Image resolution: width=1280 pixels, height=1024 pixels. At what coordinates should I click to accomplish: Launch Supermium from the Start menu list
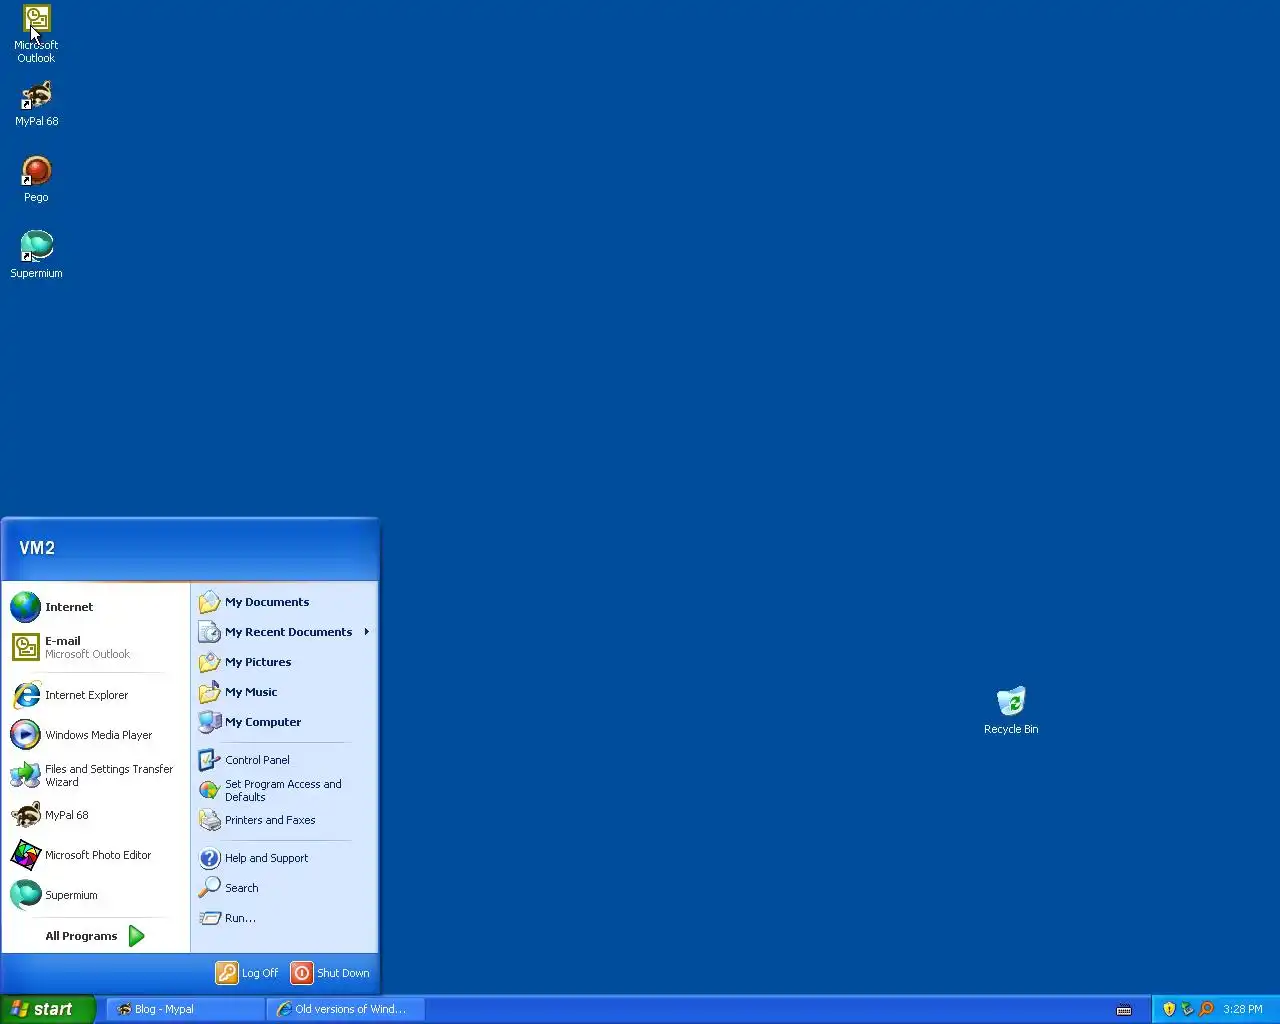tap(95, 895)
